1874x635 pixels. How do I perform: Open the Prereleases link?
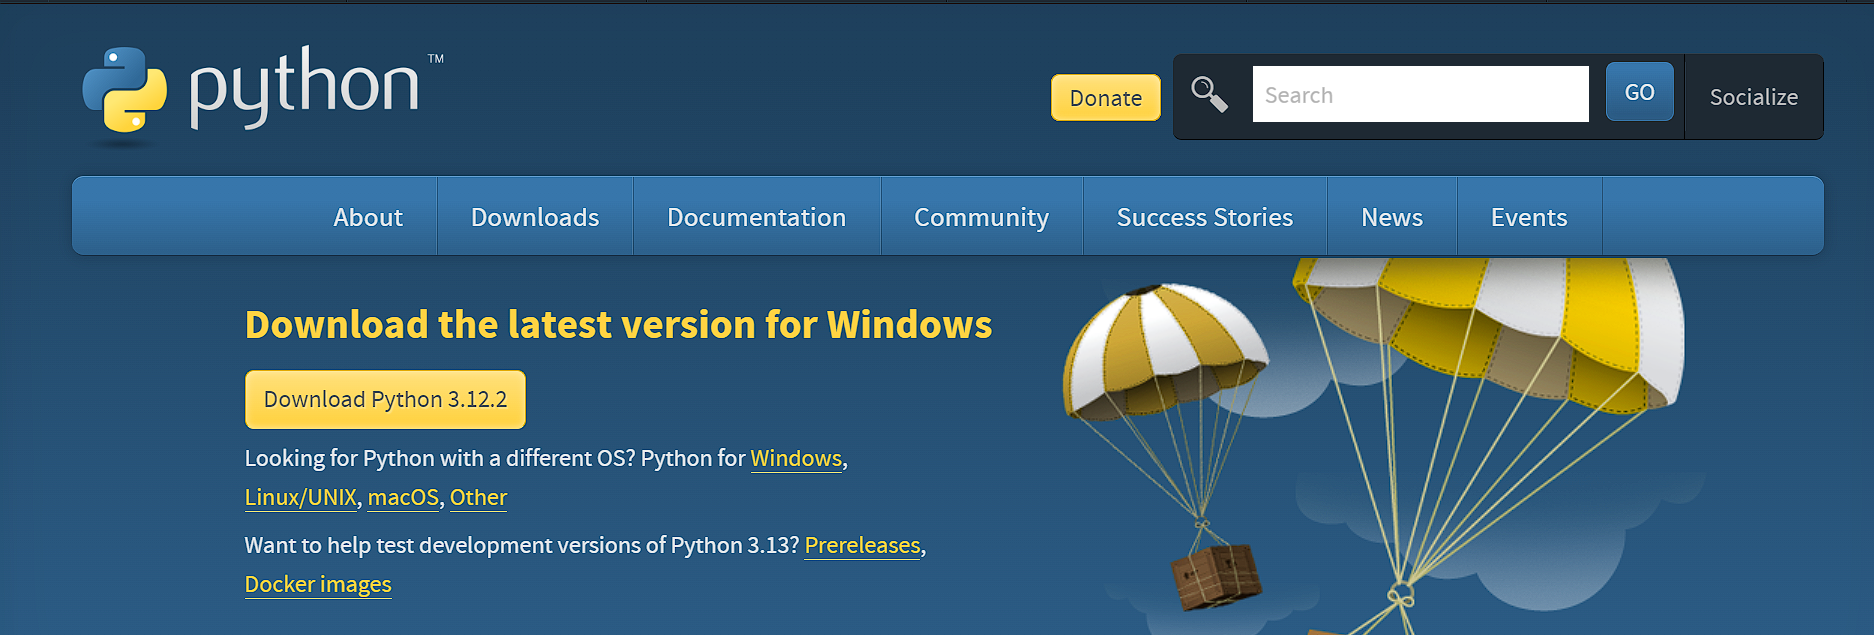tap(862, 545)
